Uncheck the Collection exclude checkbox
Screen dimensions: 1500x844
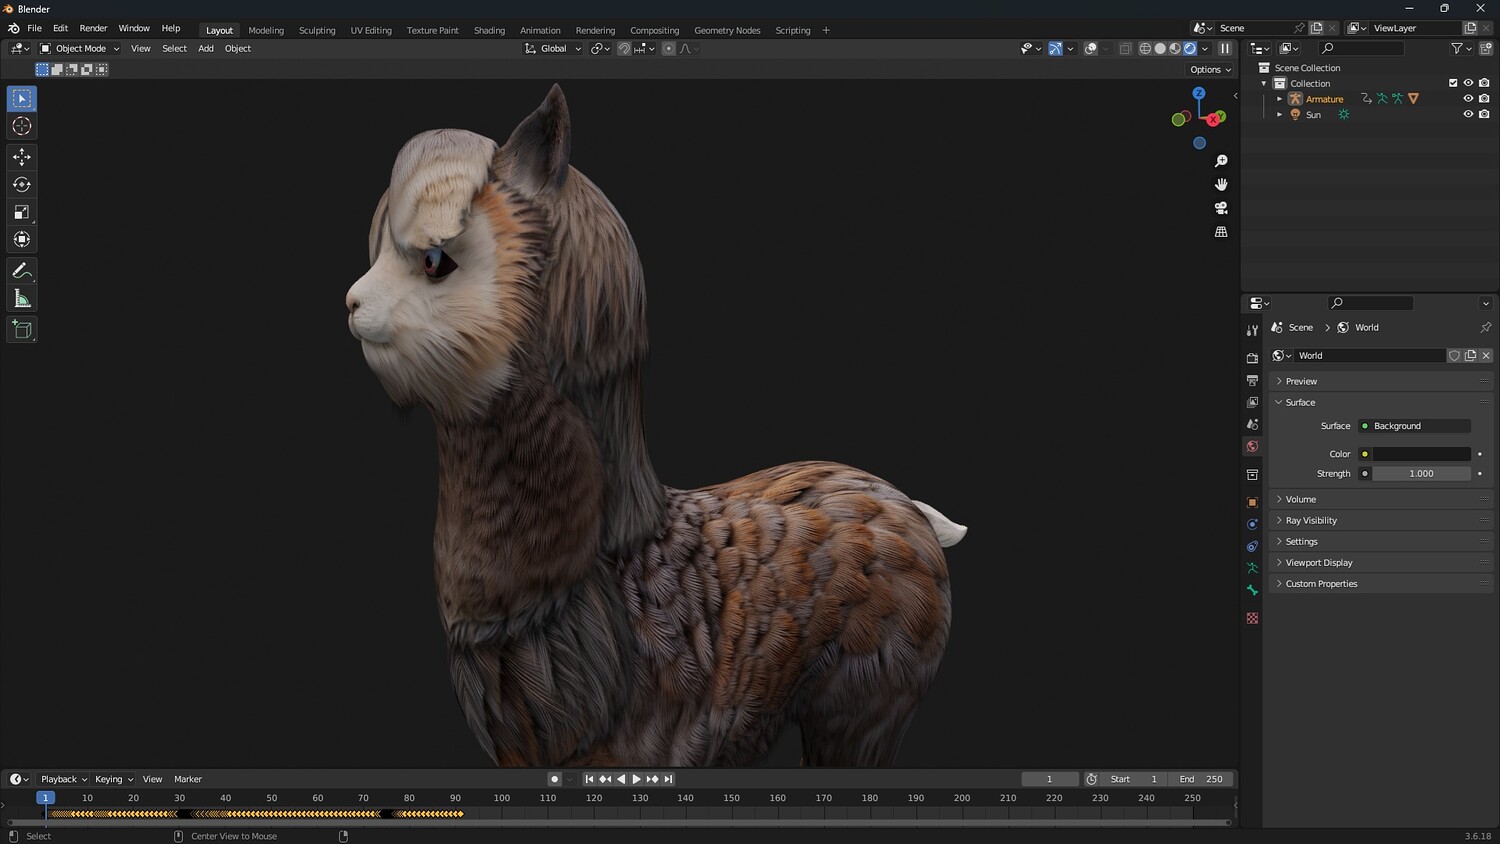pyautogui.click(x=1453, y=83)
